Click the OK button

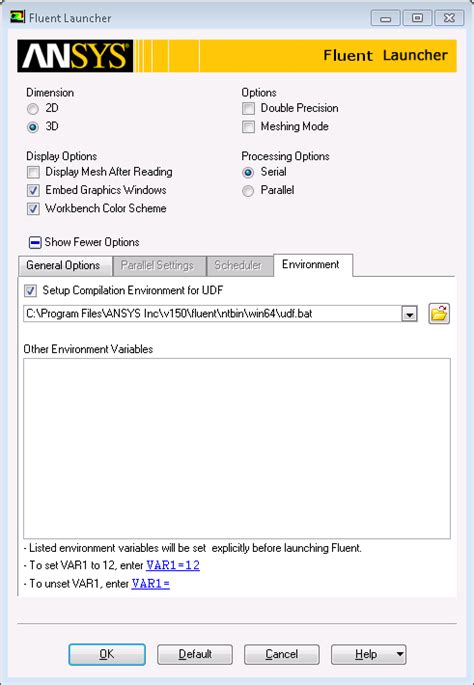pos(107,654)
